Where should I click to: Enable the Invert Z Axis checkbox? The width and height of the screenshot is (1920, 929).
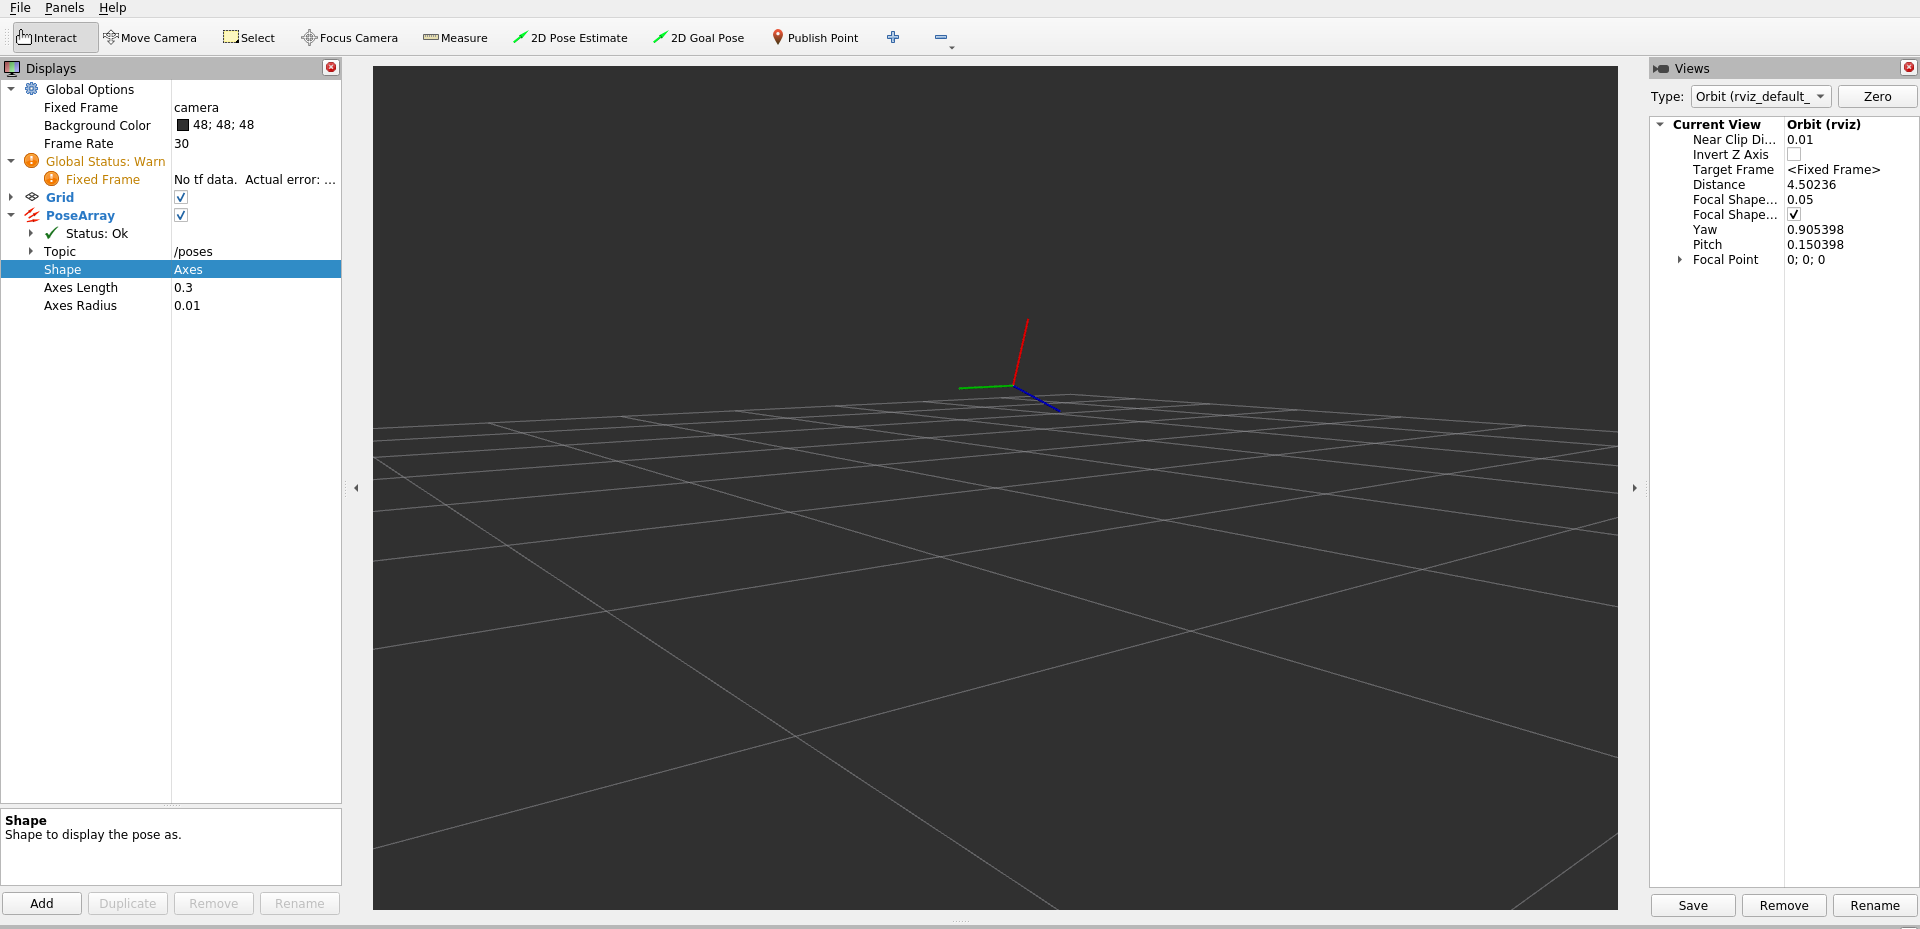pos(1794,155)
